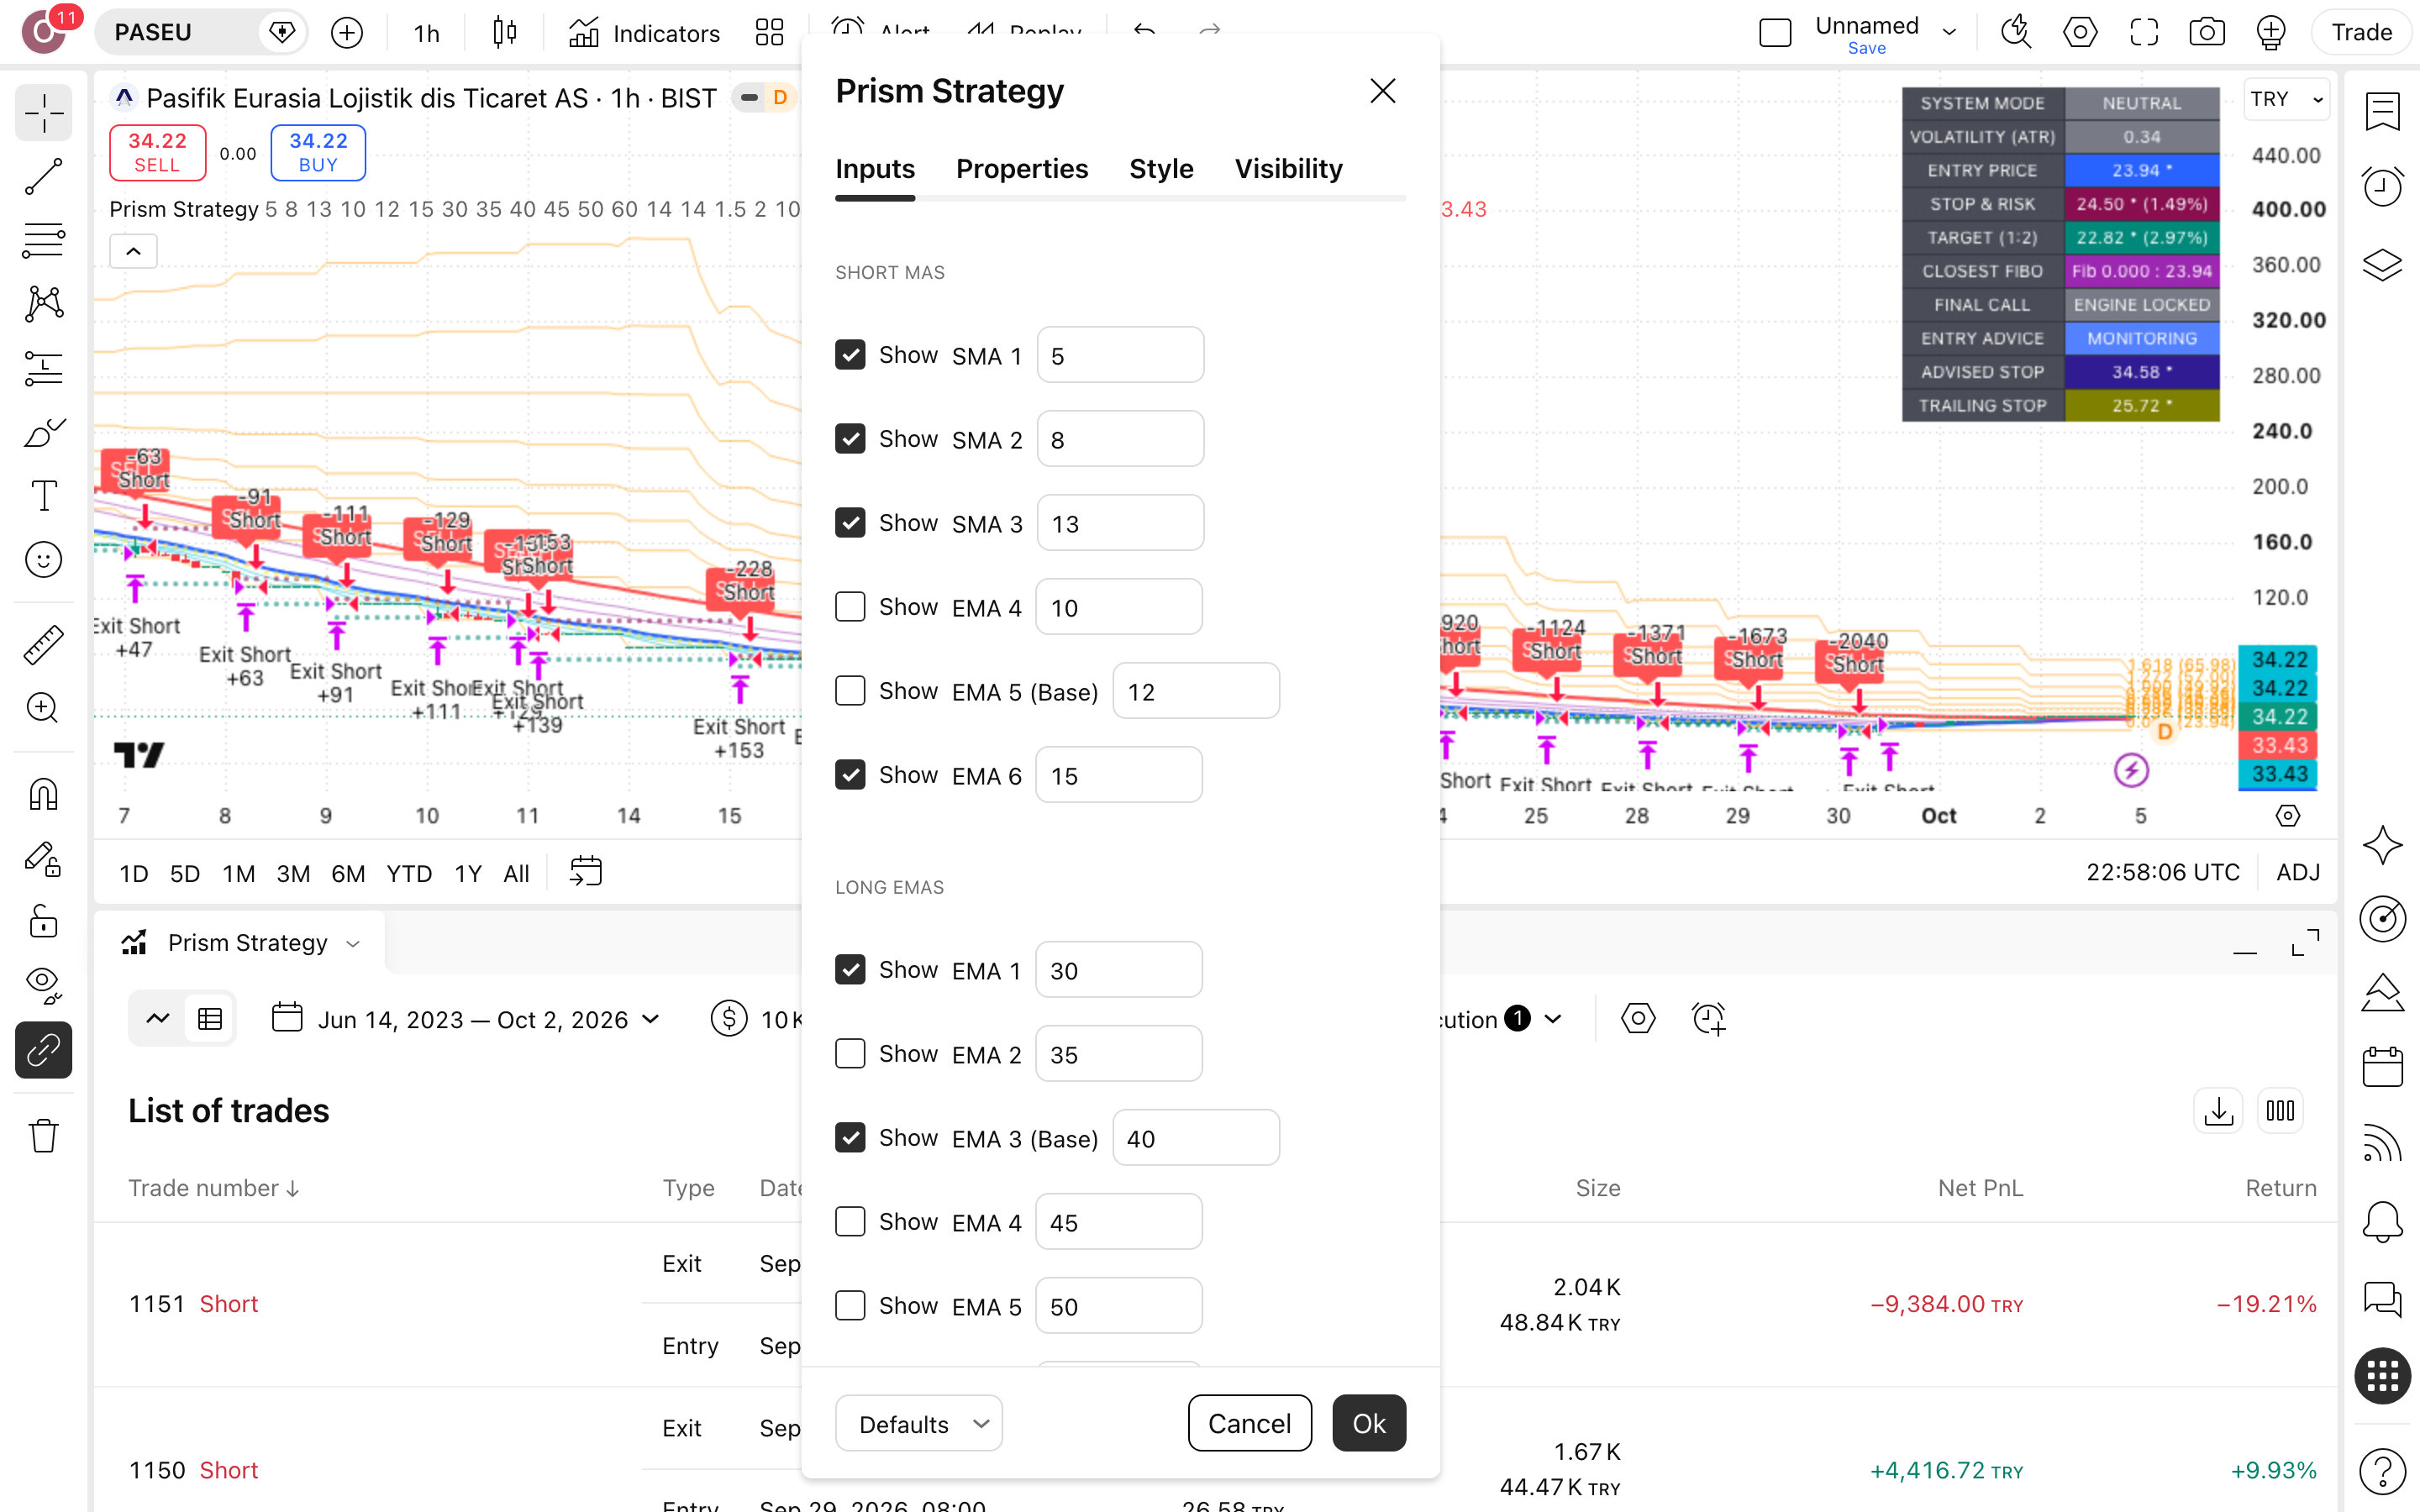Select the ruler measure tool
Image resolution: width=2420 pixels, height=1512 pixels.
point(43,645)
